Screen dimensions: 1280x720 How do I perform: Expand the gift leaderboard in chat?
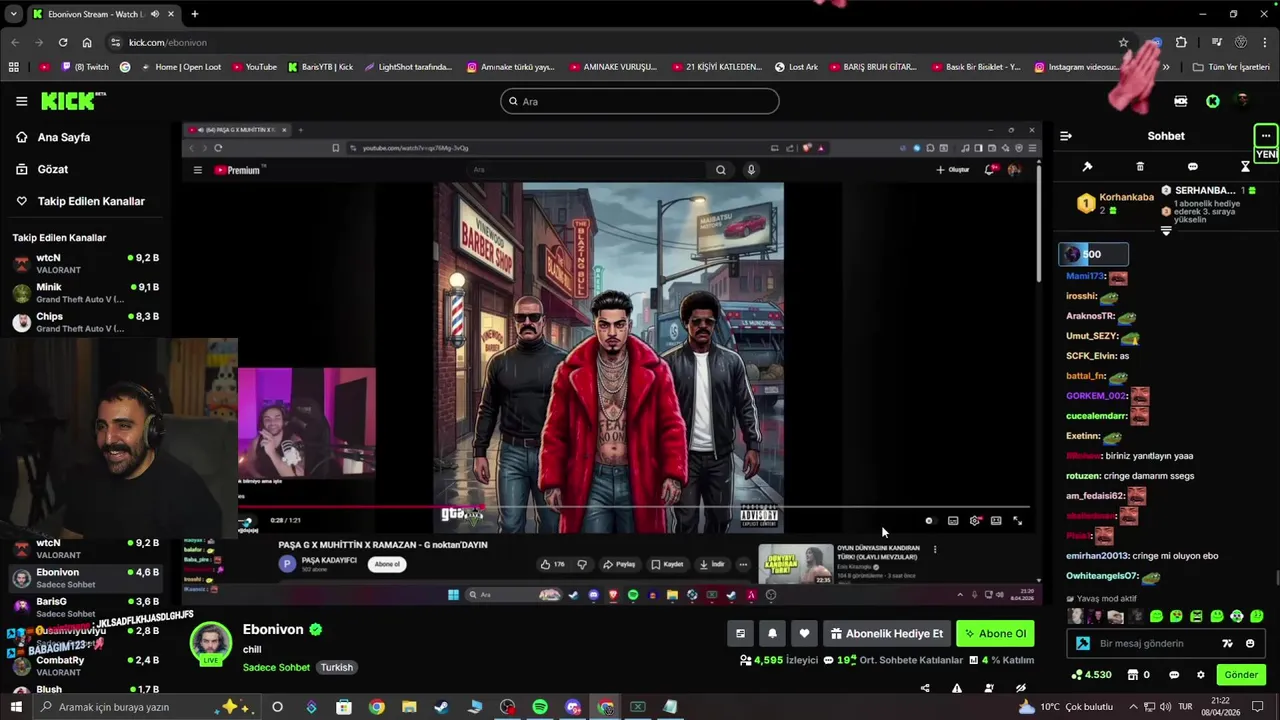(1166, 231)
